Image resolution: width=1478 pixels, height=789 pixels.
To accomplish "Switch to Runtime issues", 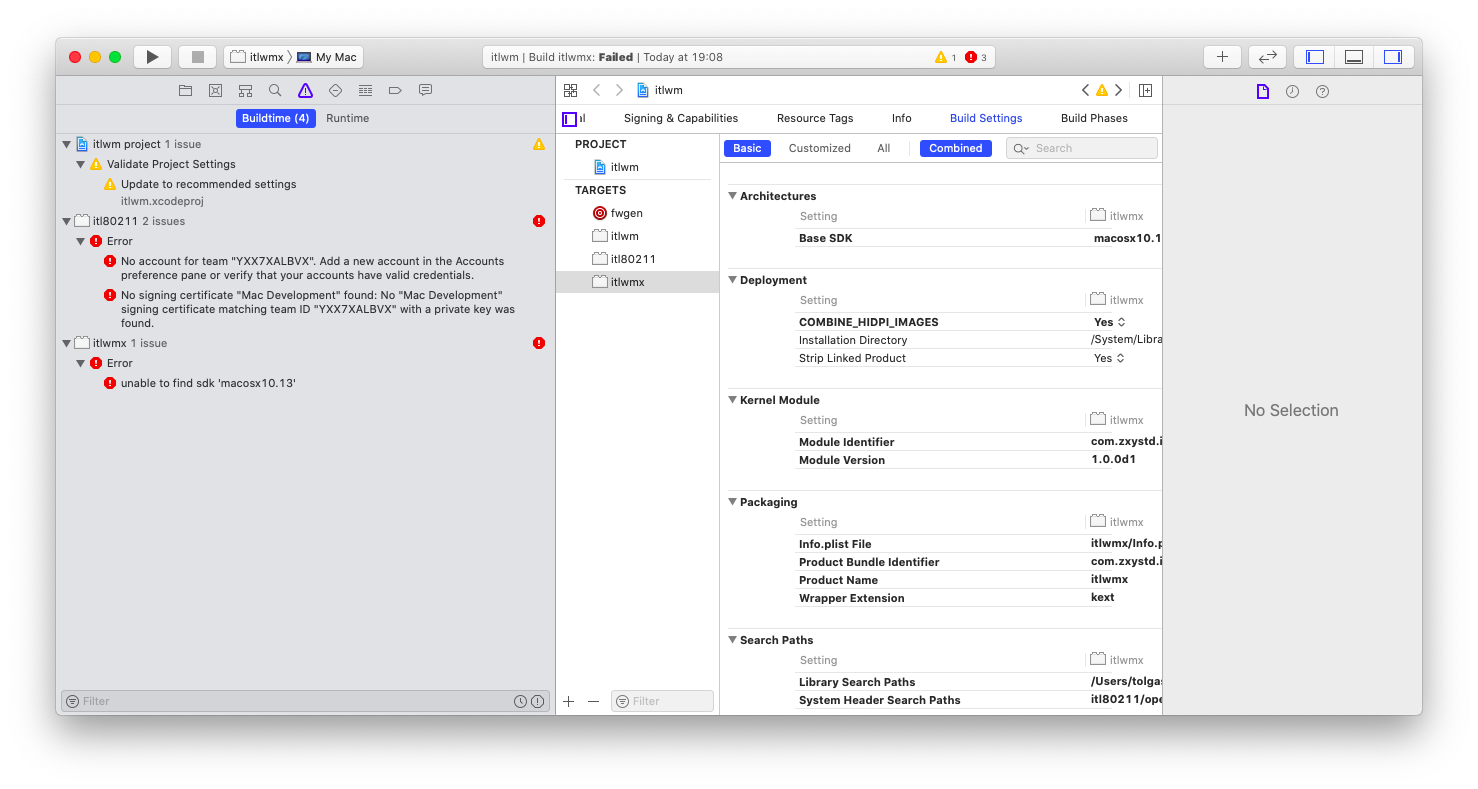I will point(347,118).
